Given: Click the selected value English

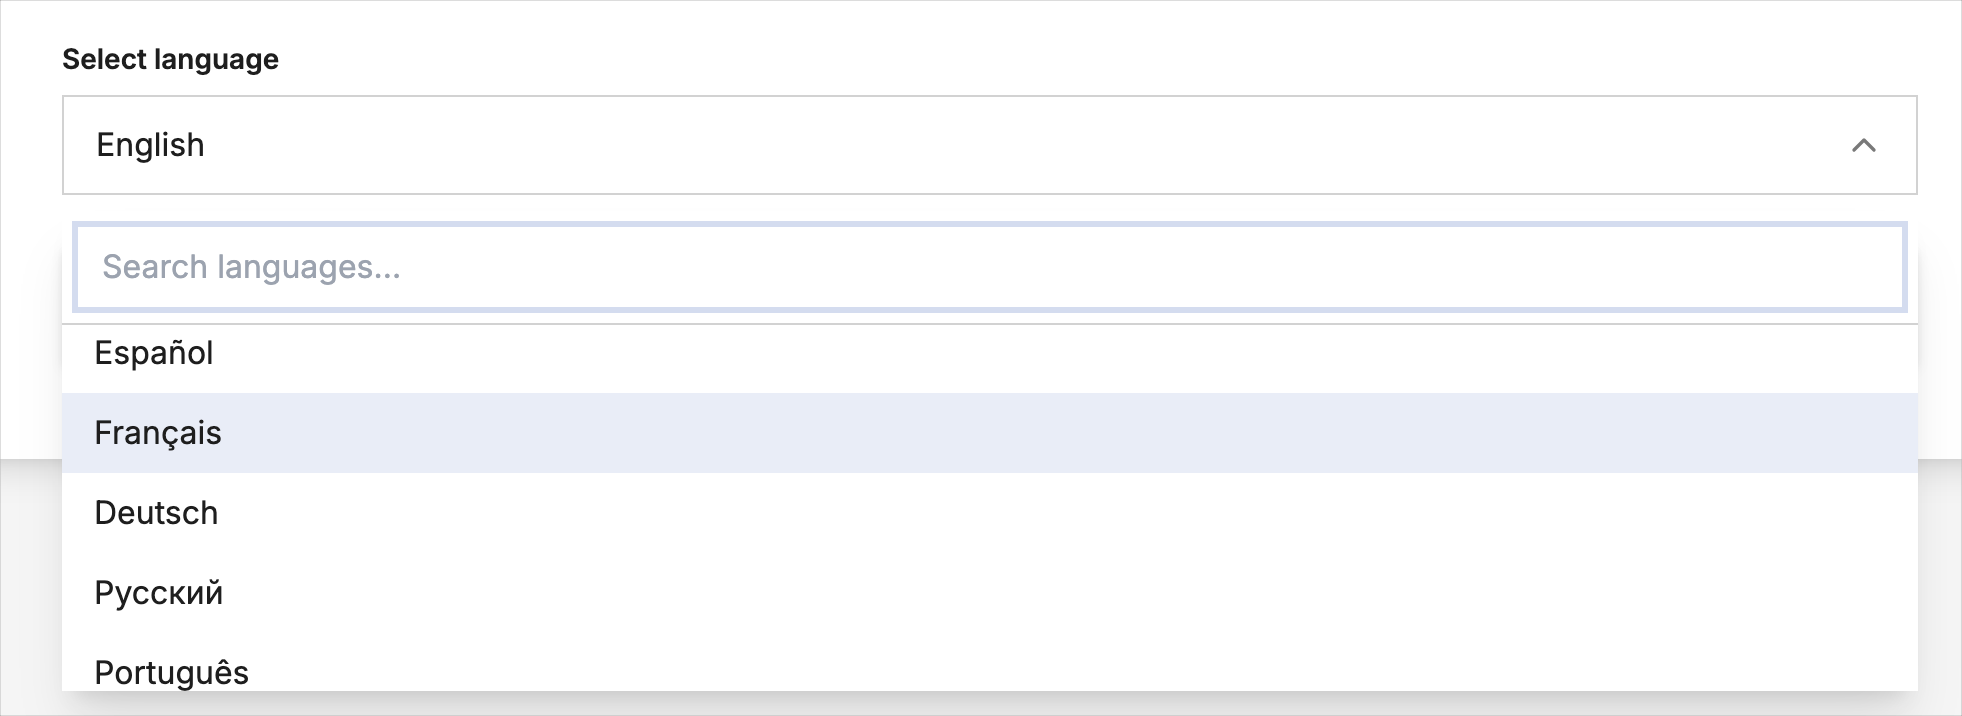Looking at the screenshot, I should click(150, 146).
